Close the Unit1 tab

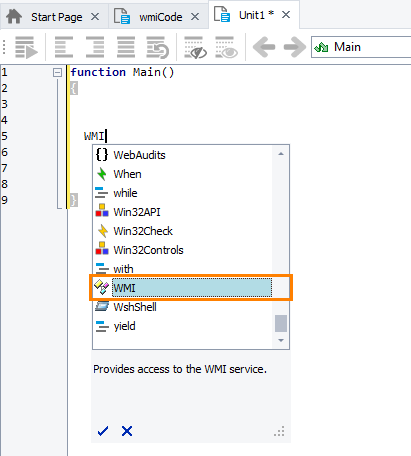point(286,15)
